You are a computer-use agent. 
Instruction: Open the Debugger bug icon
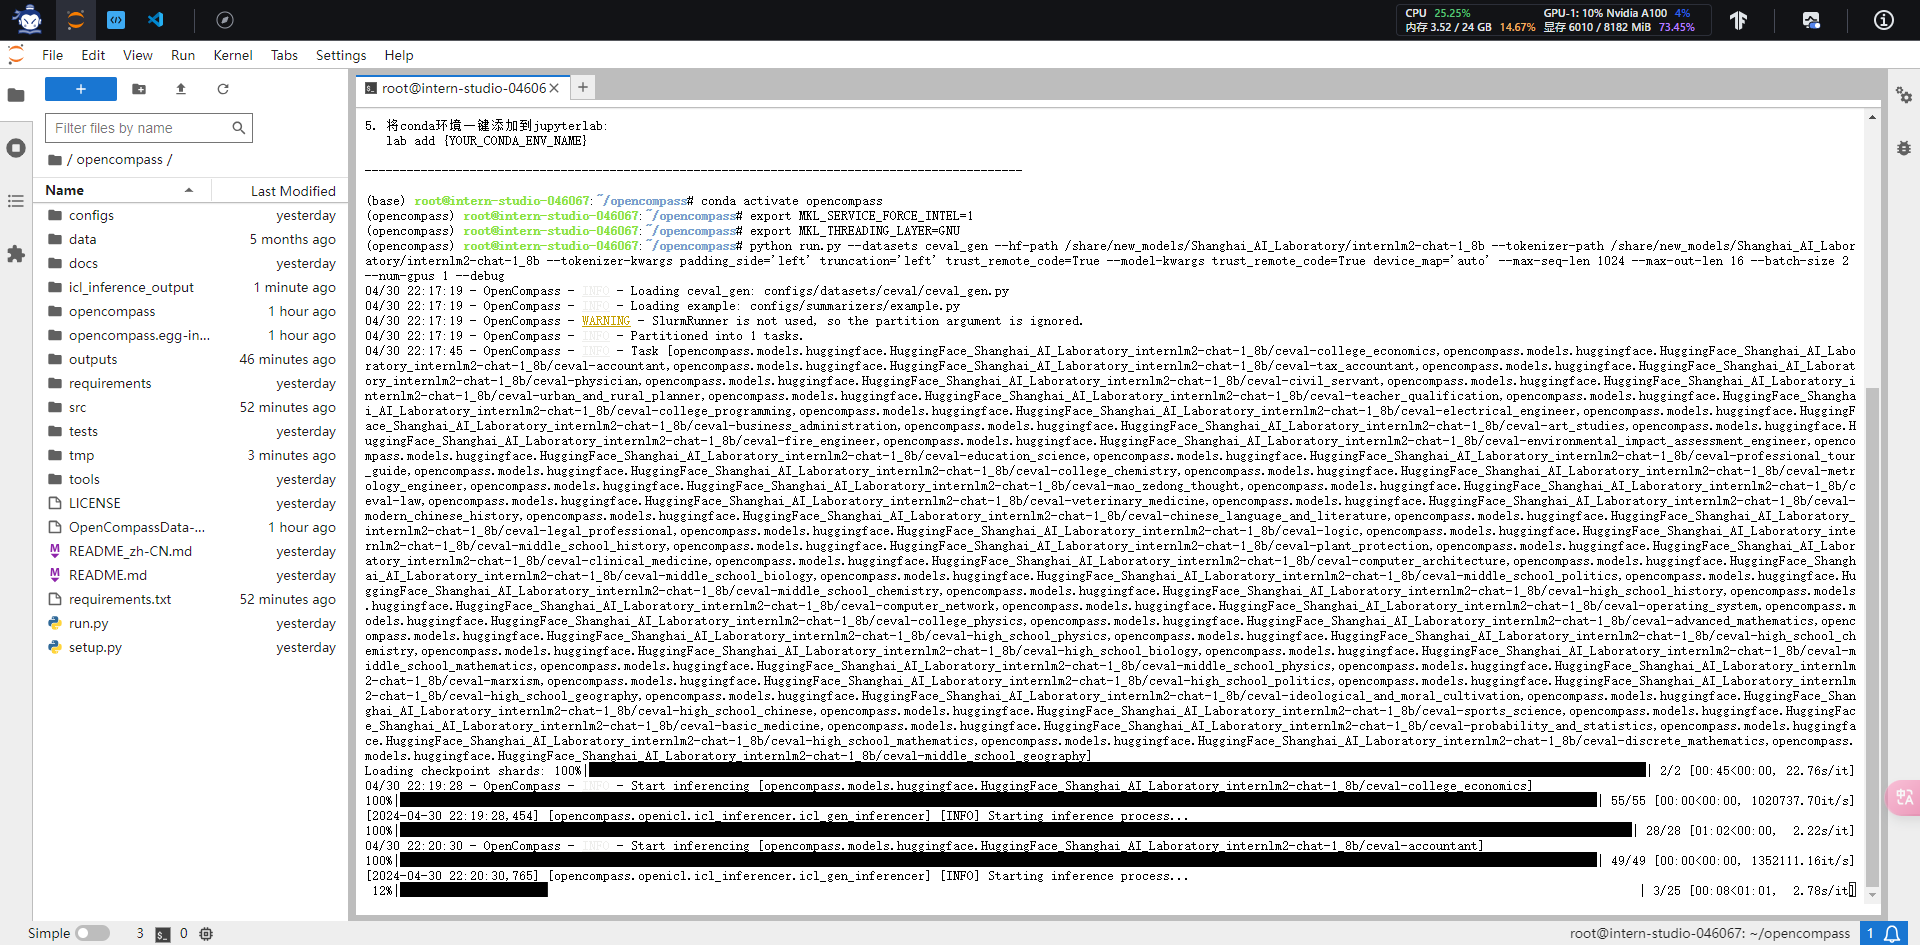(x=1904, y=148)
